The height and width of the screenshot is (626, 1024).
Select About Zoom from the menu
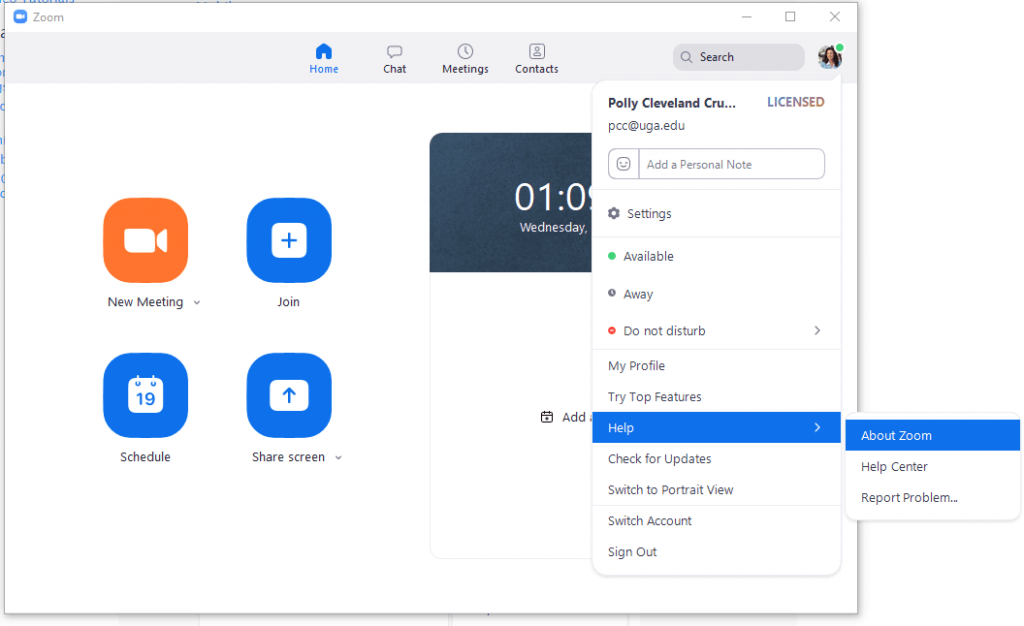coord(896,435)
